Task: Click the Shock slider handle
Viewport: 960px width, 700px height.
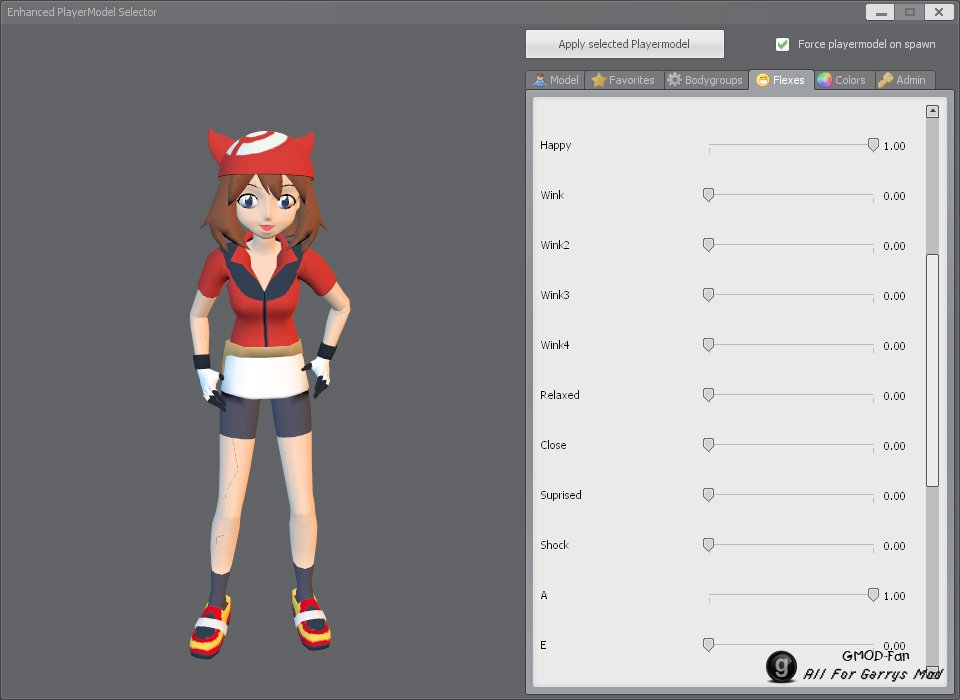Action: click(708, 545)
